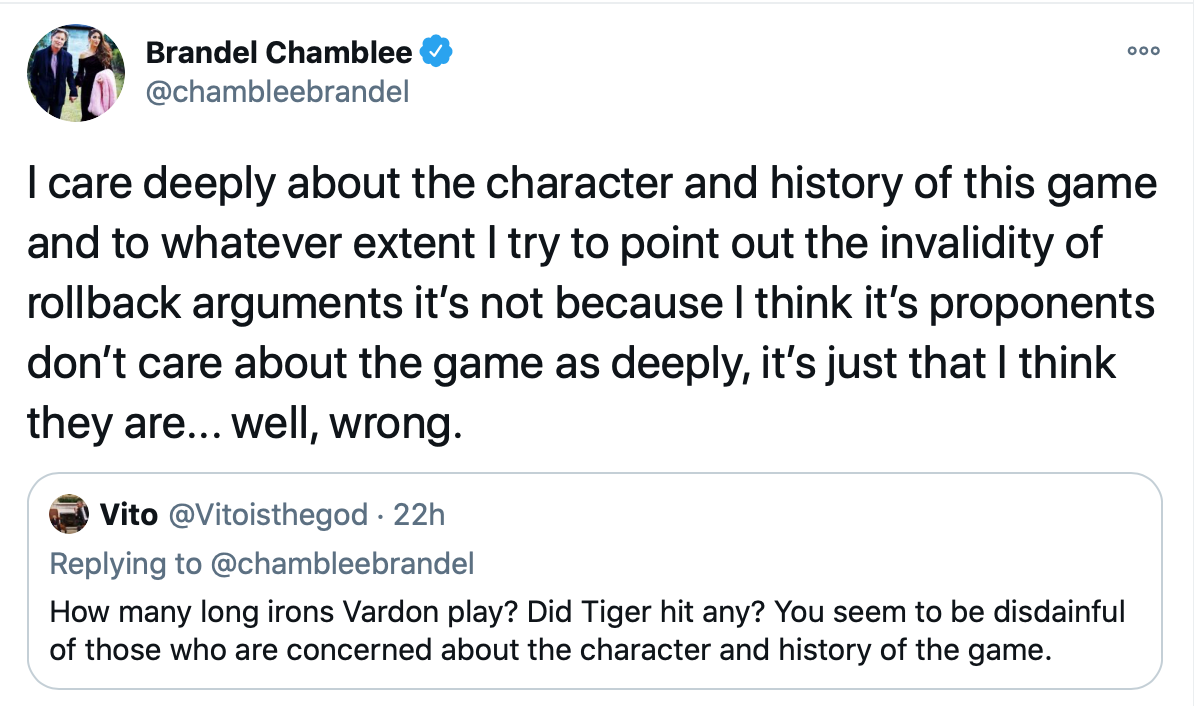Open the three-dot more options menu
1194x706 pixels.
1143,51
